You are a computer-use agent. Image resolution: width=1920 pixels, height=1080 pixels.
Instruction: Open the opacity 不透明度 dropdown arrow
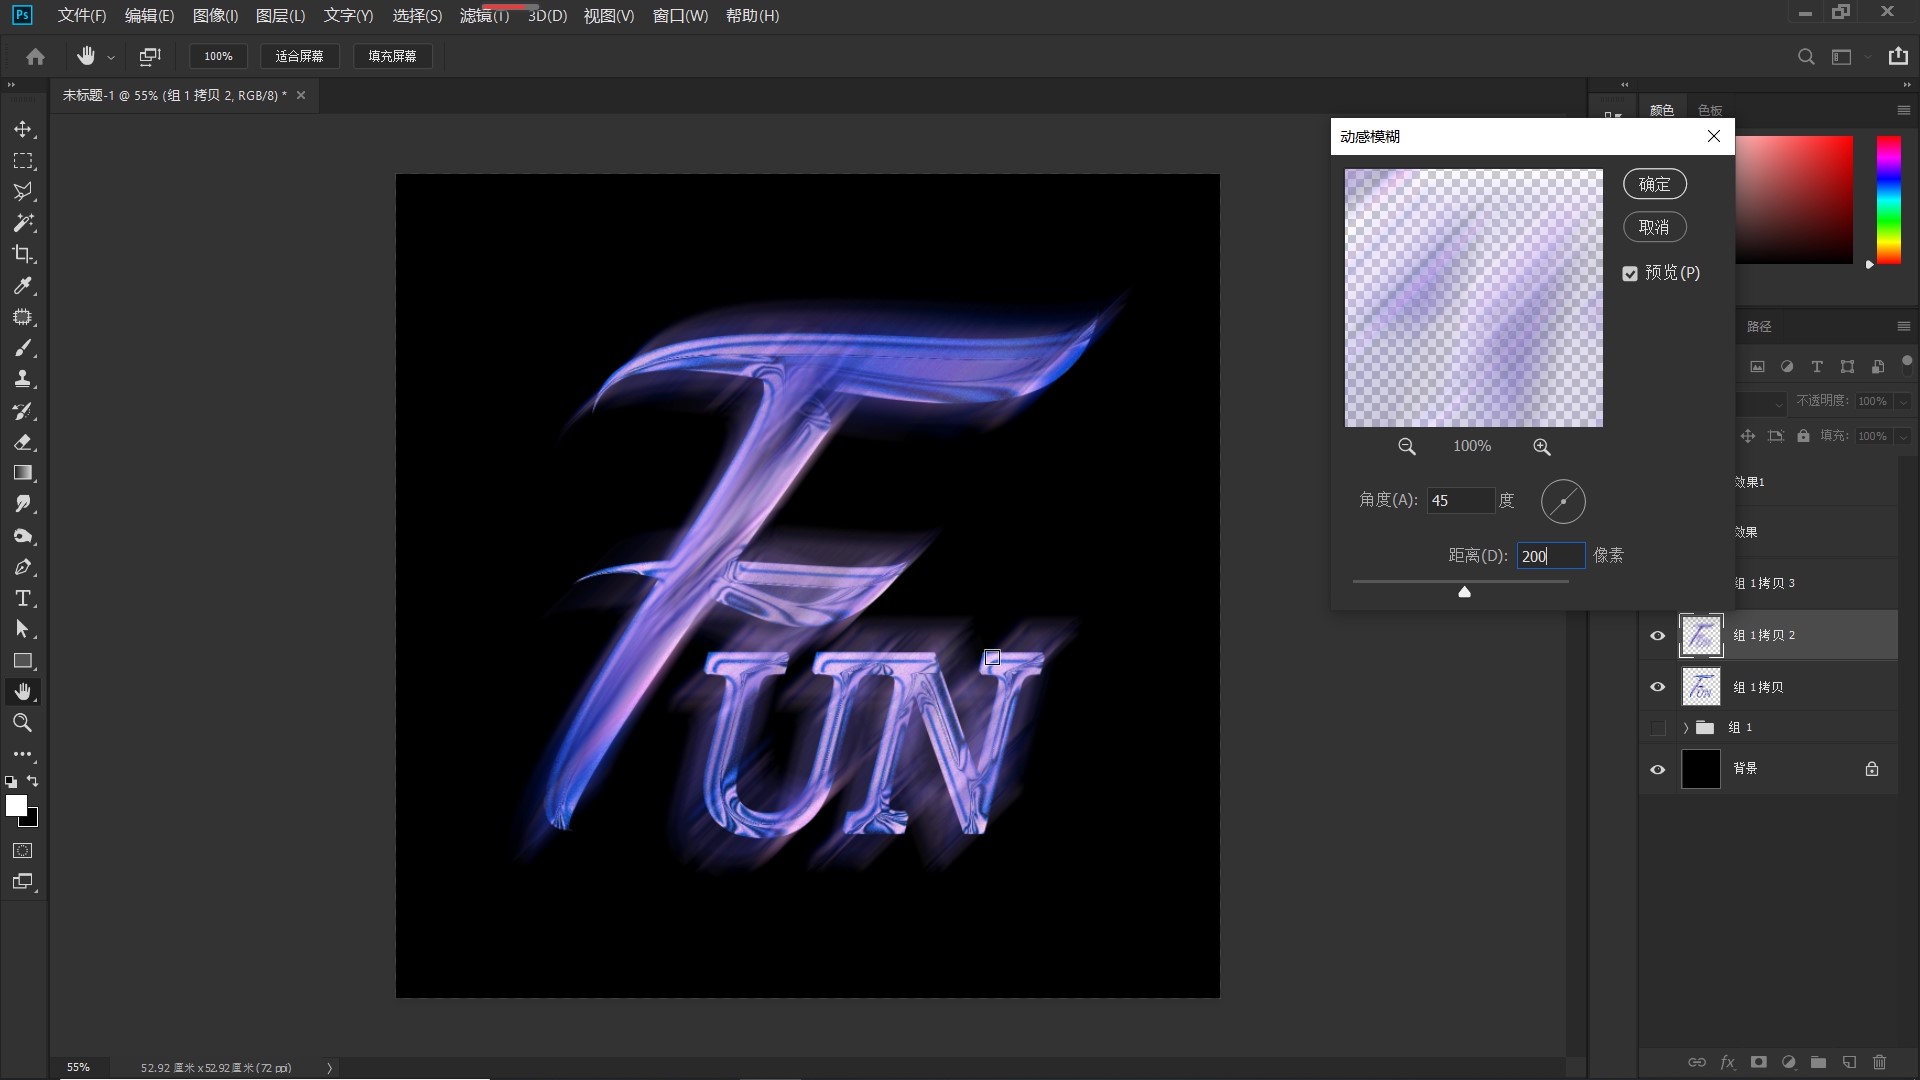[1902, 401]
